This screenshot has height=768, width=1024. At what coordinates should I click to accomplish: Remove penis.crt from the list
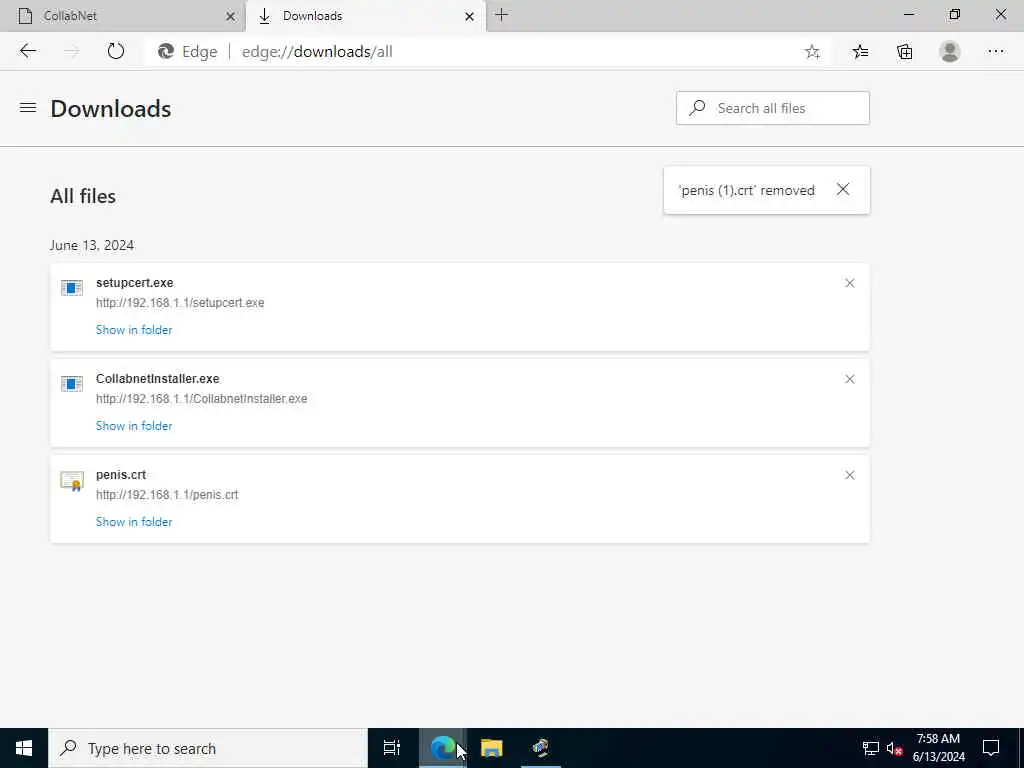point(850,475)
